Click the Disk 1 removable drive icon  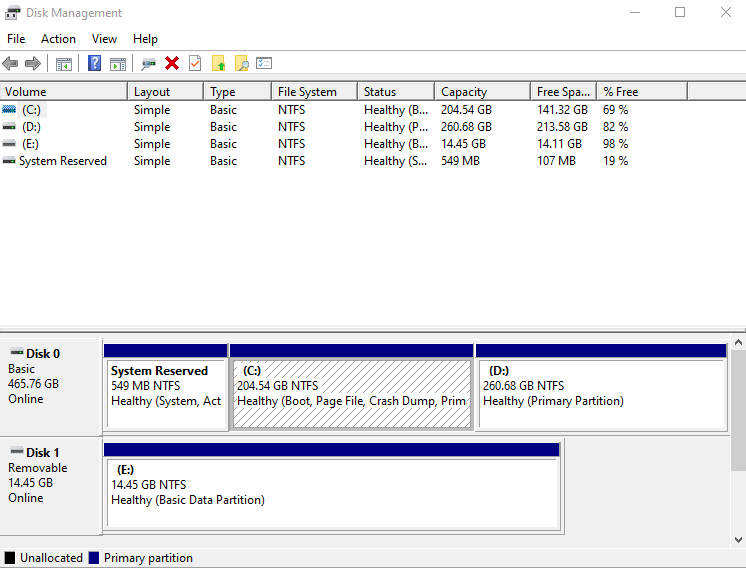pyautogui.click(x=17, y=451)
